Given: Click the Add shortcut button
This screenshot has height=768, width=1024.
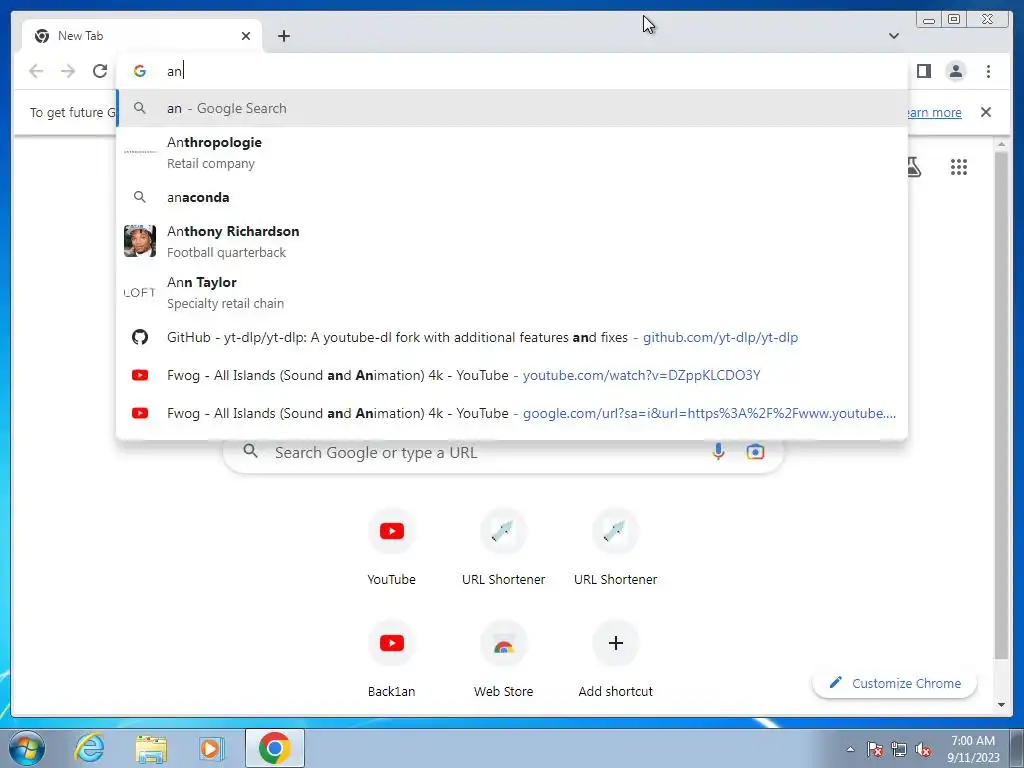Looking at the screenshot, I should tap(615, 661).
